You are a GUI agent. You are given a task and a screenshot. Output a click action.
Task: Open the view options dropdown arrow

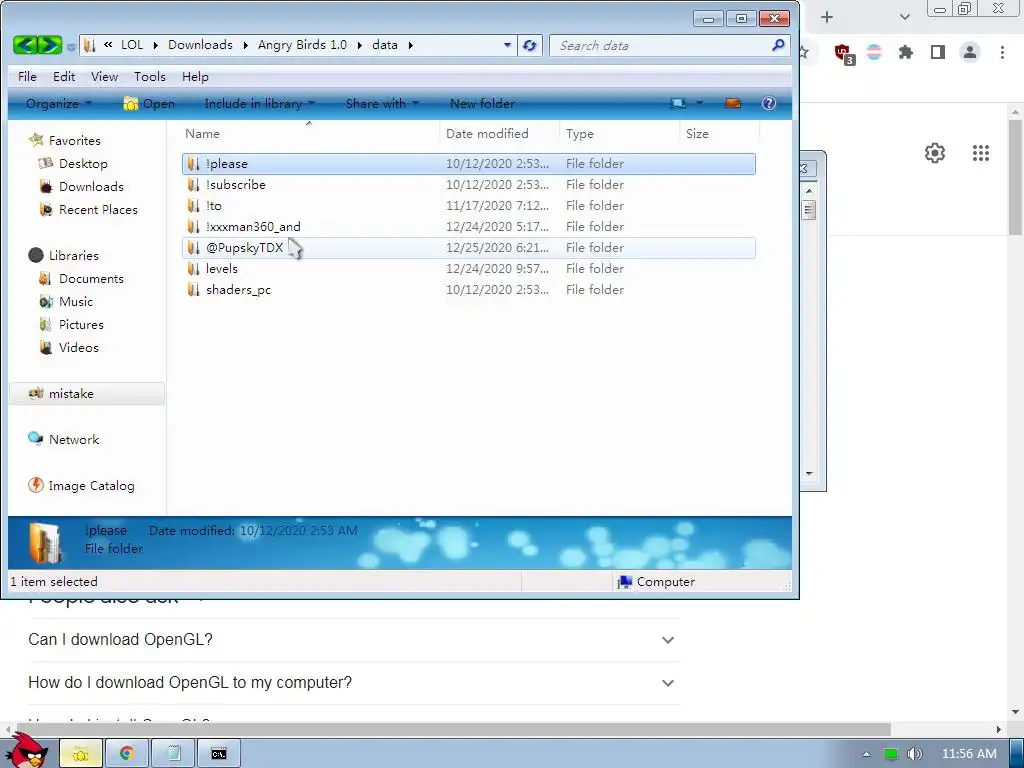pyautogui.click(x=699, y=103)
